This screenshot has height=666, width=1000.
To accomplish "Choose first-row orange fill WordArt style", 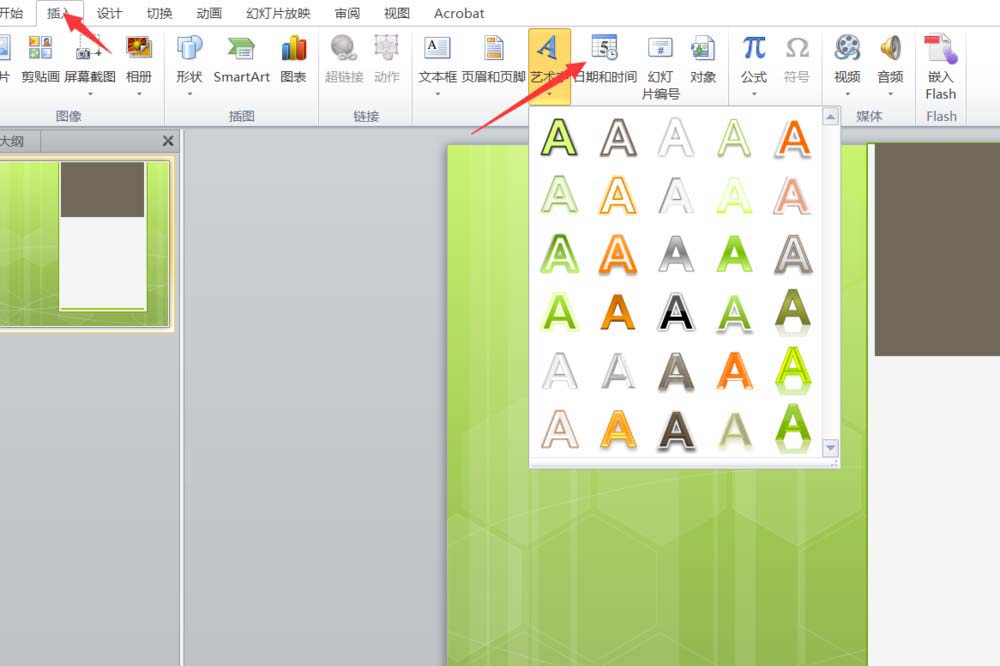I will pyautogui.click(x=793, y=137).
